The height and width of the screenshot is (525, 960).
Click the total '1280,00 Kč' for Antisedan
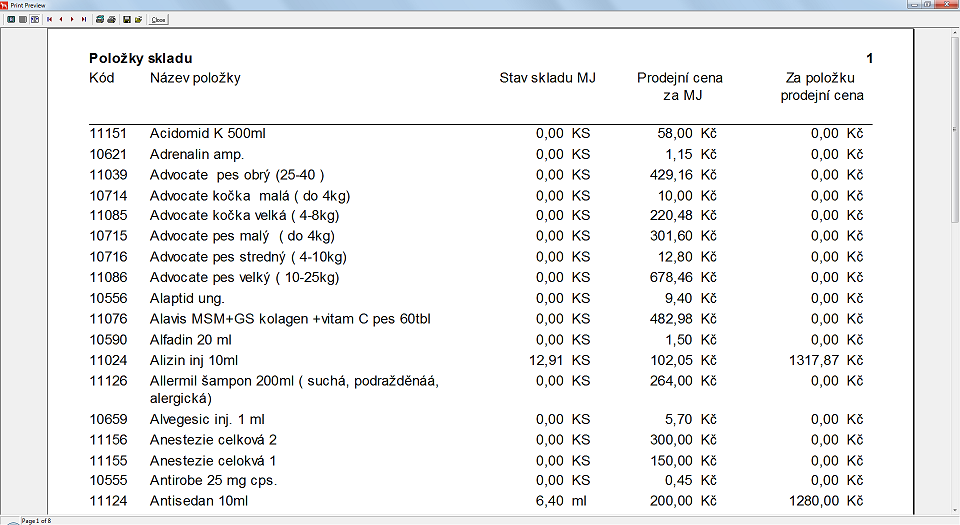click(826, 501)
